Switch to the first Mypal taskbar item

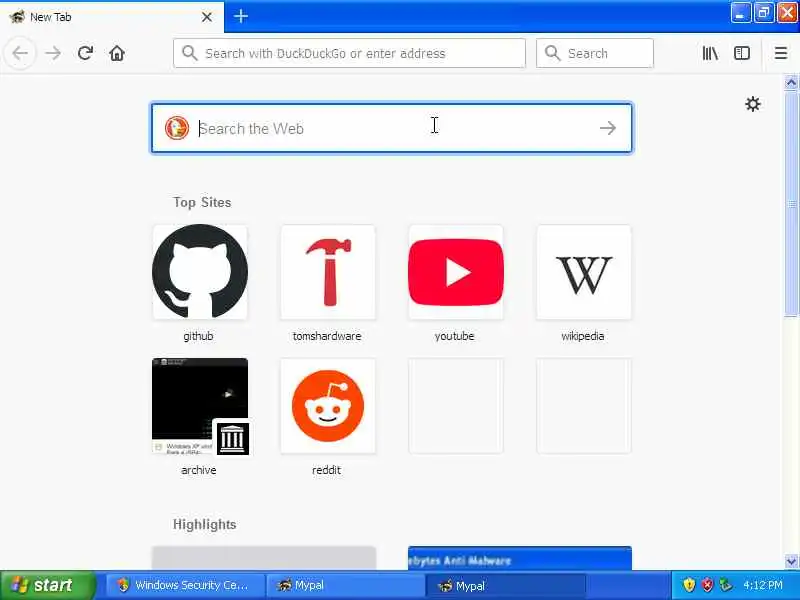(x=345, y=585)
